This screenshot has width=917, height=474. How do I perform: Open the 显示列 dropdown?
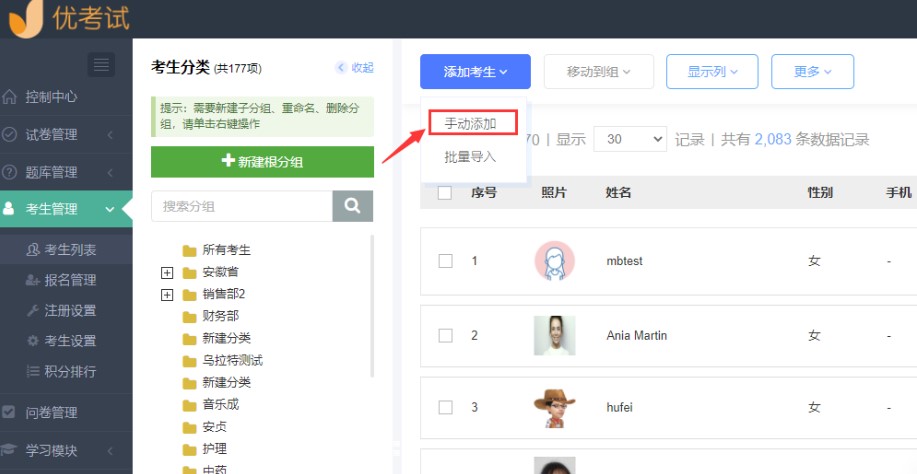pos(712,71)
